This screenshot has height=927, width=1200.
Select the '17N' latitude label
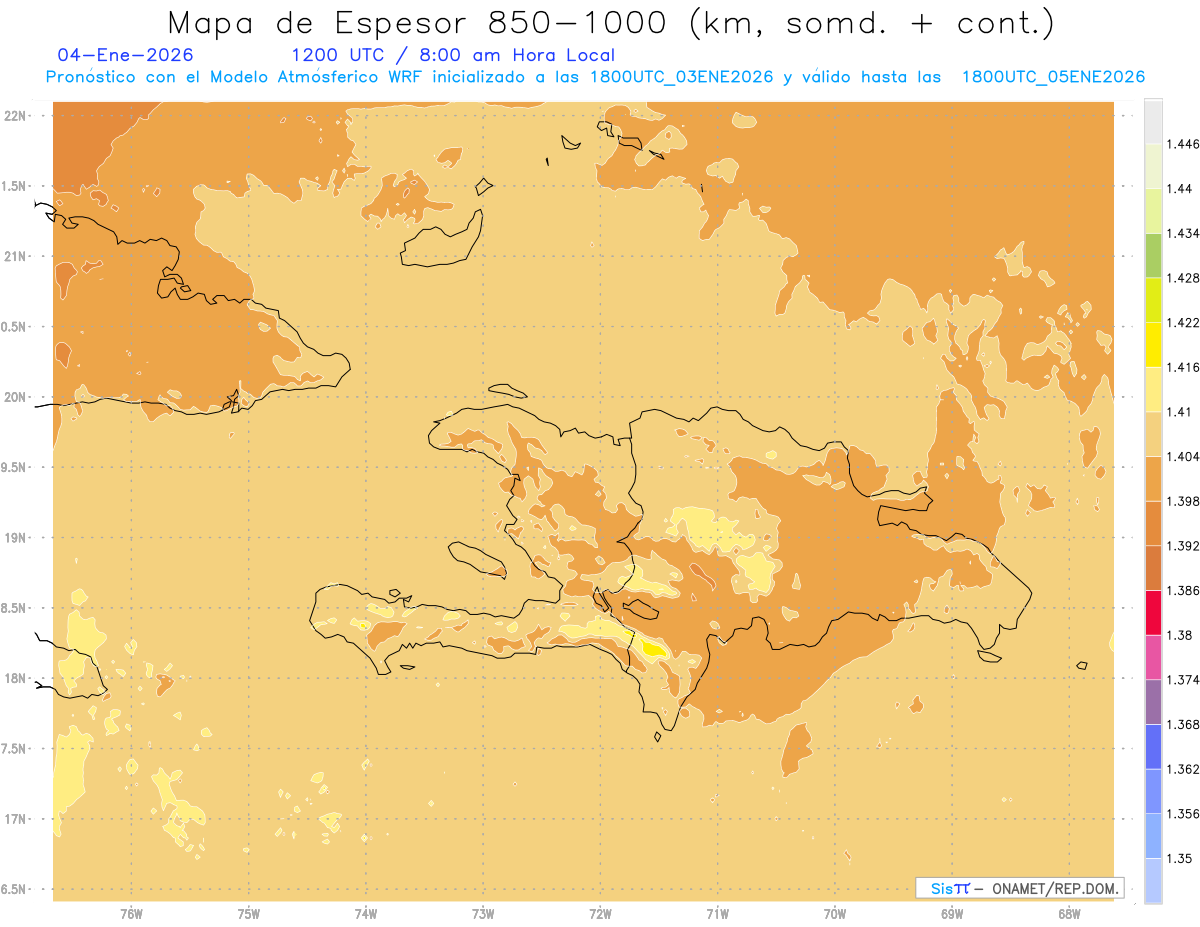pos(15,819)
